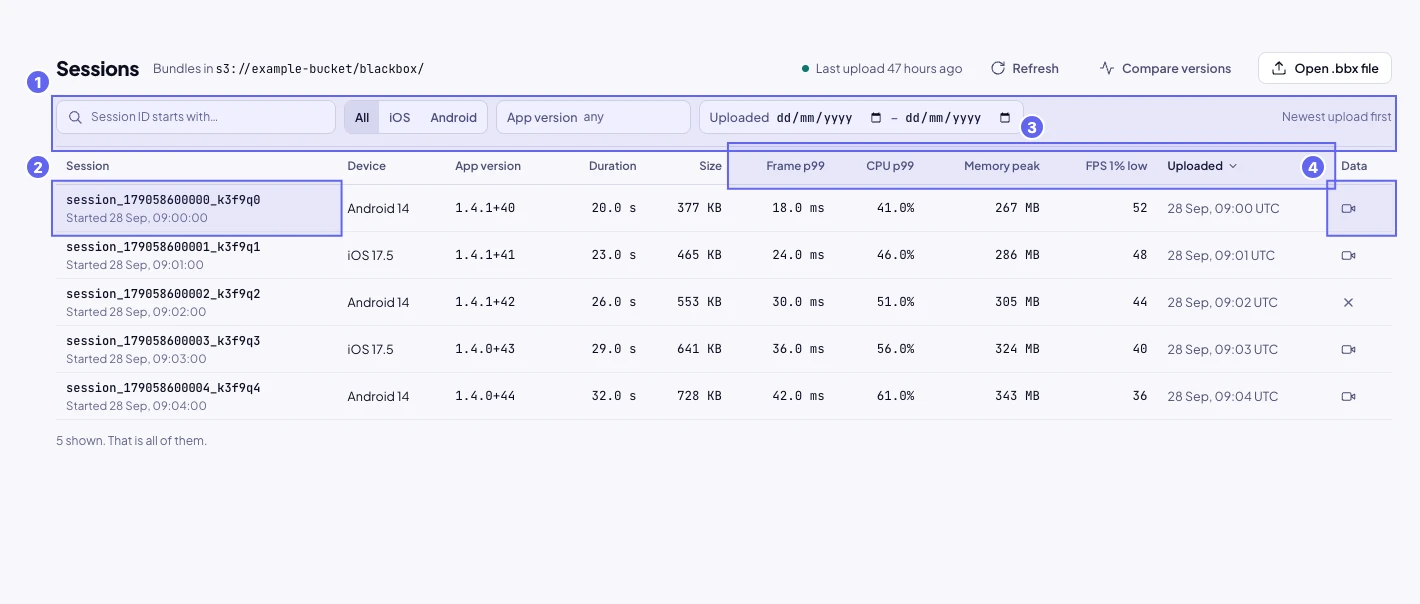Click the 30.0 ms frame p99 cell
The image size is (1420, 604).
(798, 302)
